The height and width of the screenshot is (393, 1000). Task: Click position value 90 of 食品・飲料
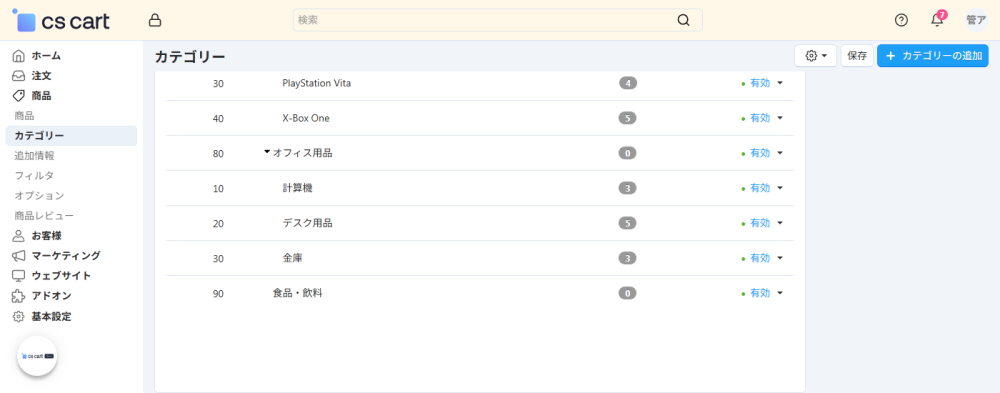(x=218, y=293)
